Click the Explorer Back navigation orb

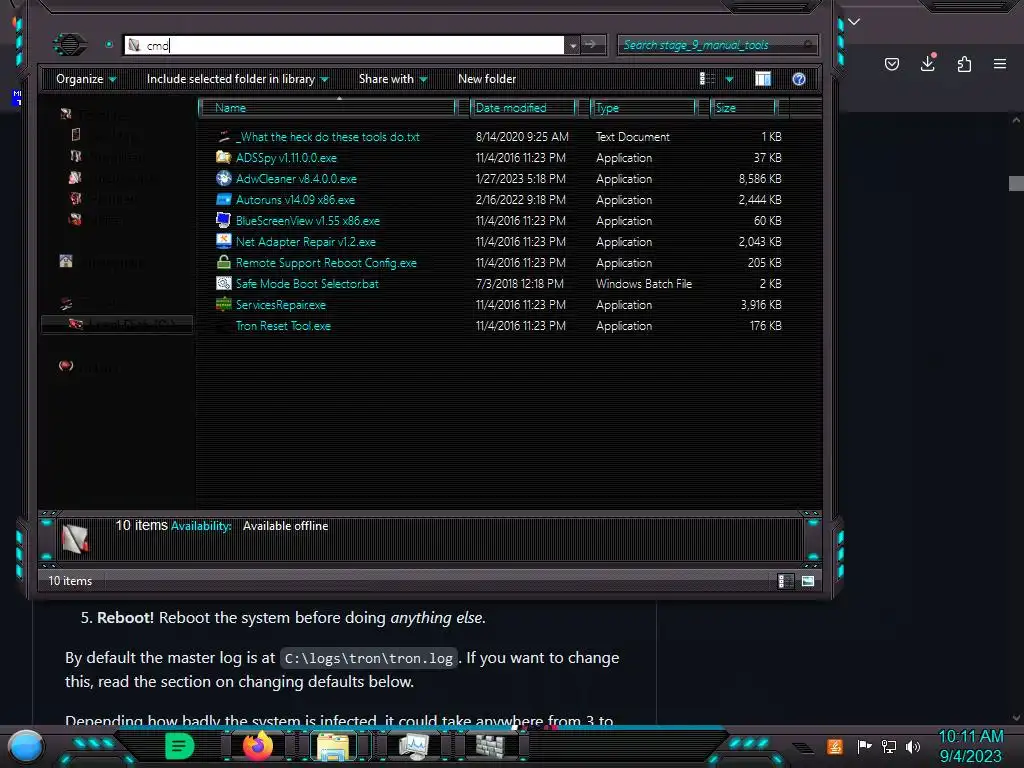tap(69, 44)
